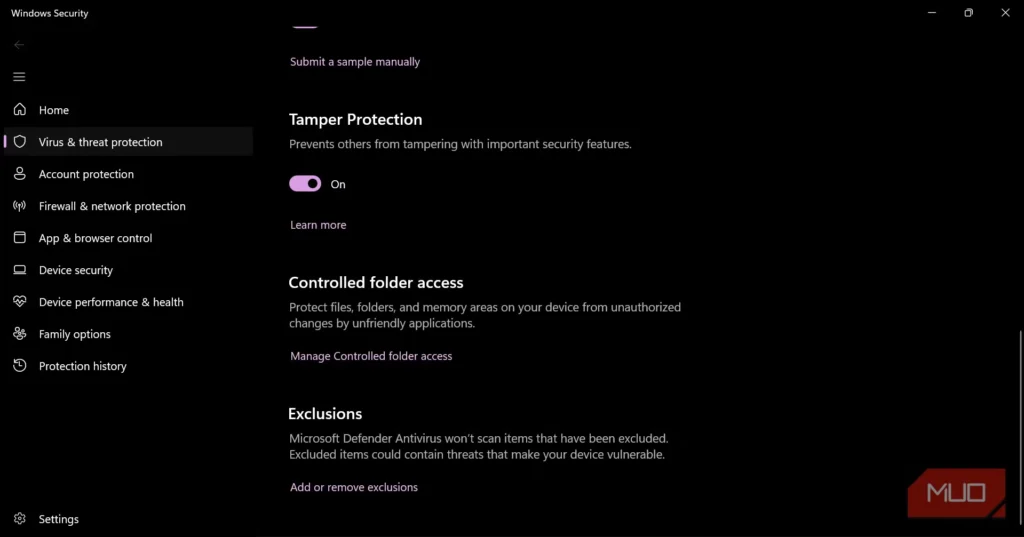Click the Device performance & health heart icon
Image resolution: width=1024 pixels, height=537 pixels.
coord(19,302)
